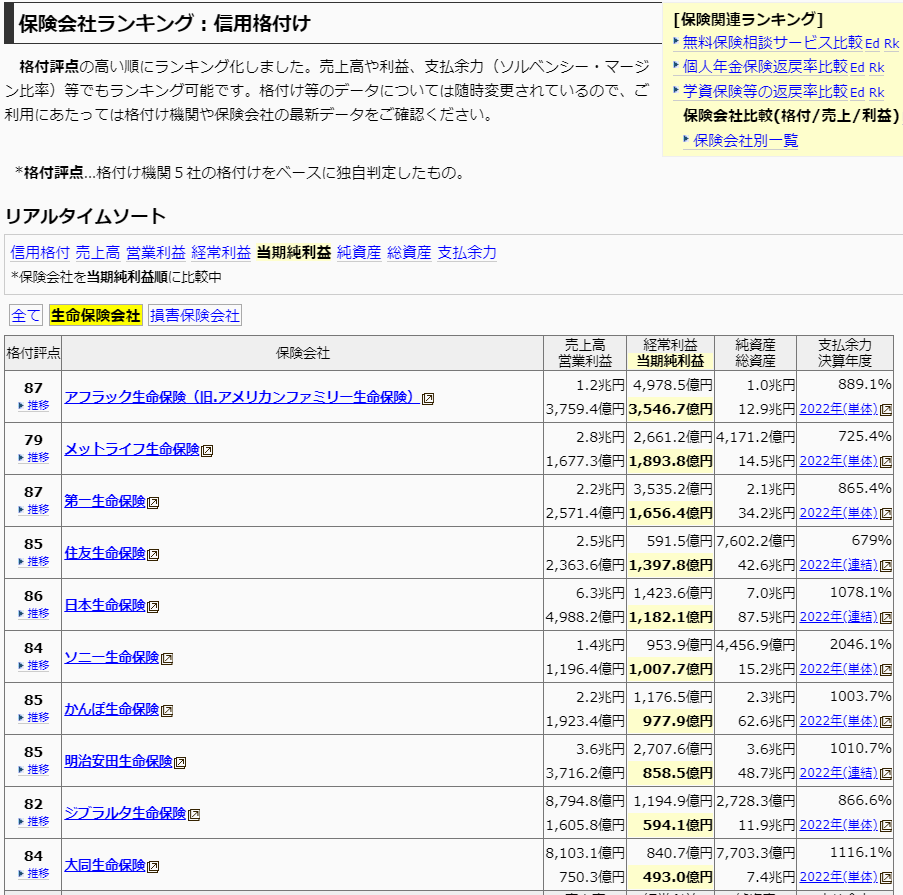Click icon after 2022年(単体) in 第一生命 row
This screenshot has width=903, height=895.
[886, 514]
